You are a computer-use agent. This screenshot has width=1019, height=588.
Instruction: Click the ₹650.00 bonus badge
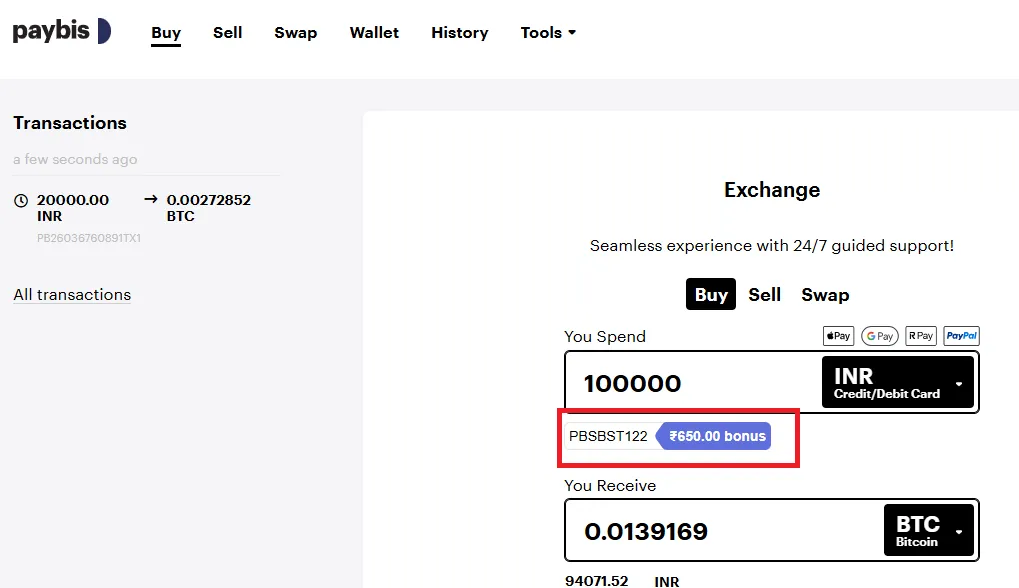715,436
